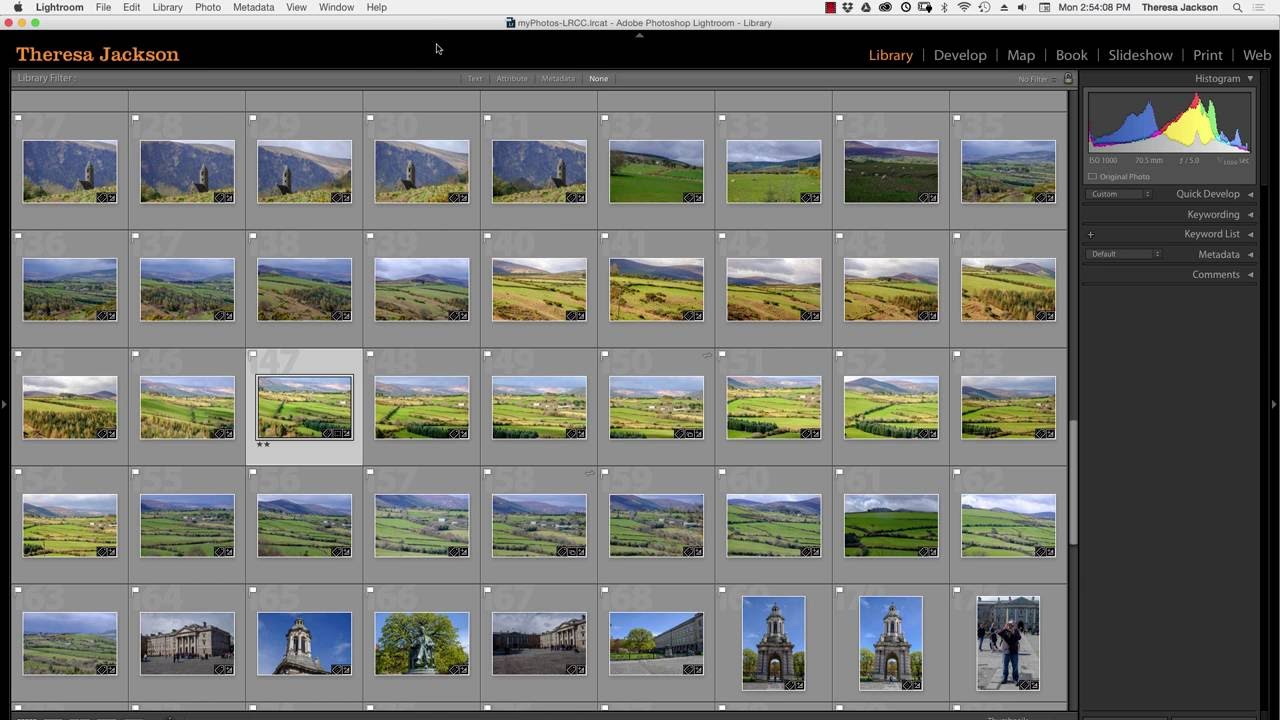The width and height of the screenshot is (1280, 720).
Task: Expand the Quick Develop panel
Action: click(1250, 194)
